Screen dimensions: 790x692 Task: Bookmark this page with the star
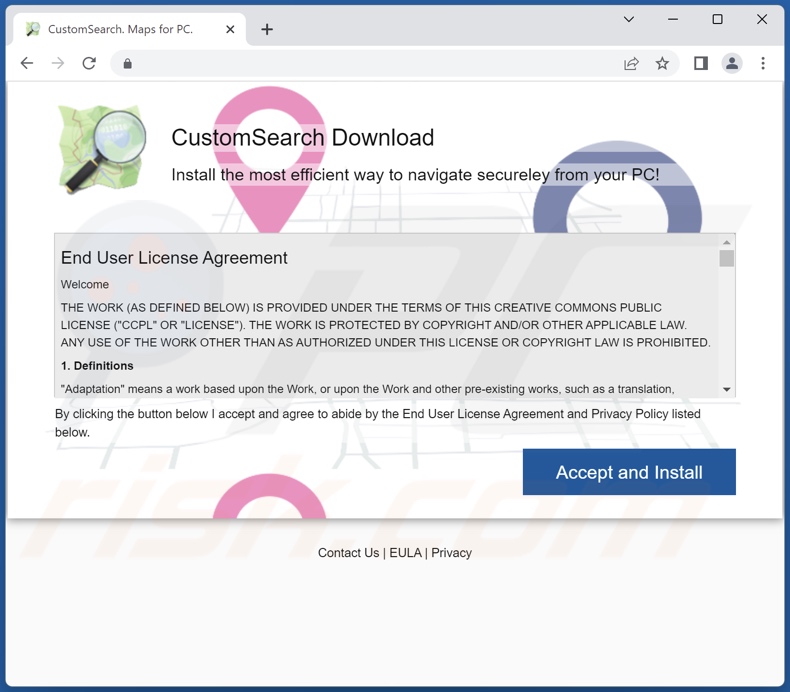(662, 63)
